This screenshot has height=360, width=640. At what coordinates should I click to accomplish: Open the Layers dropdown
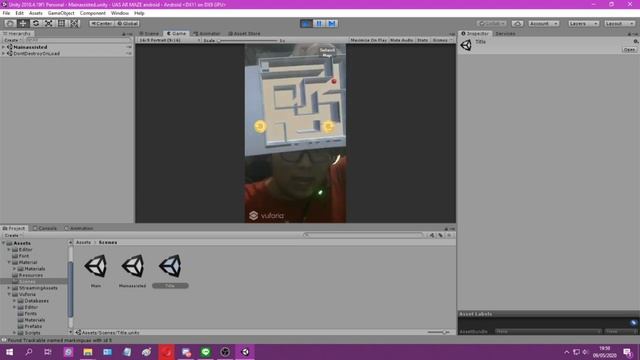(x=583, y=23)
